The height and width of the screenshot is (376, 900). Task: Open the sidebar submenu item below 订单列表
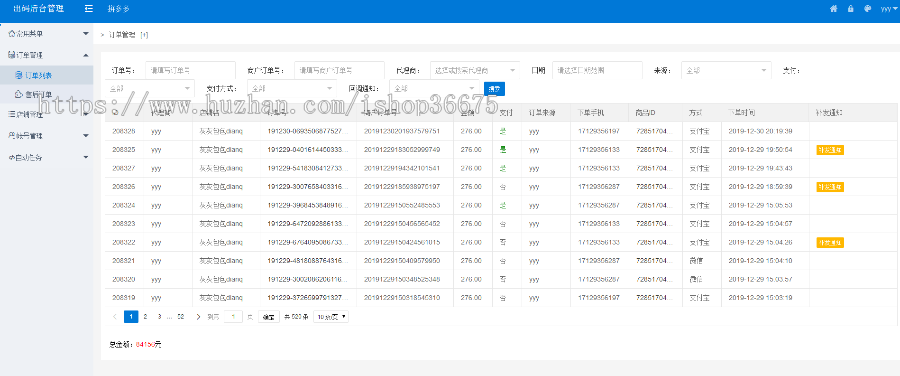tap(46, 94)
